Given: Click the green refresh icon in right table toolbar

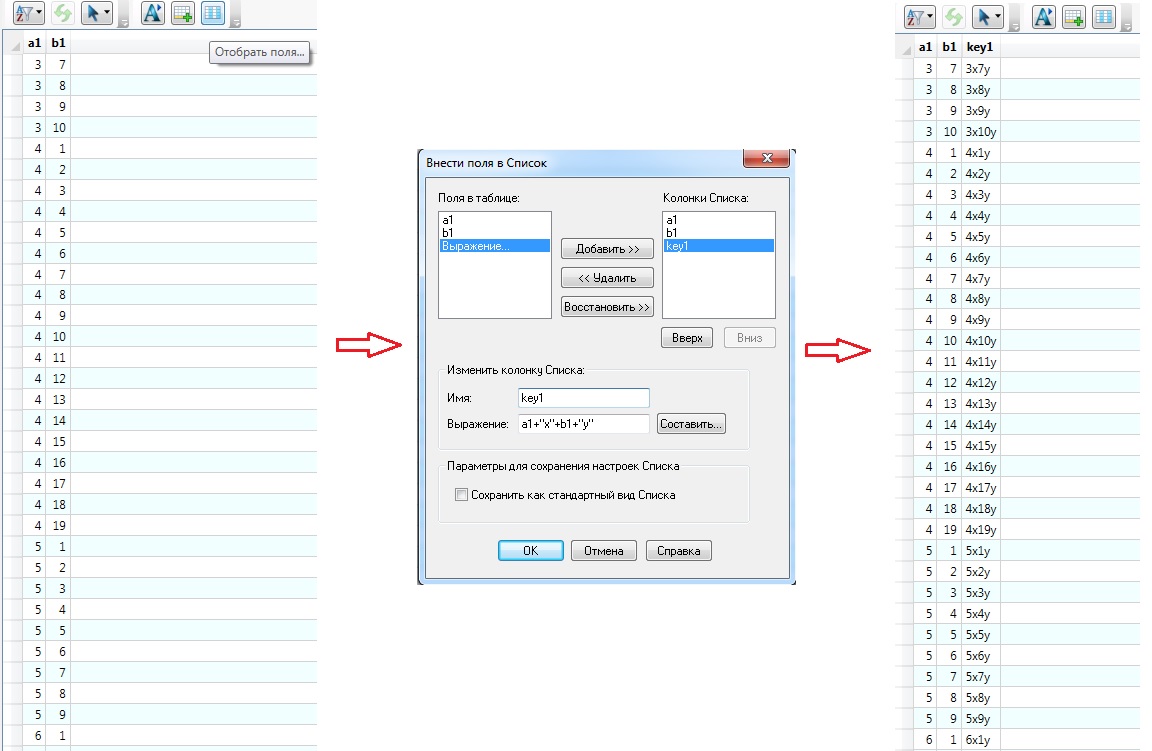Looking at the screenshot, I should [x=954, y=17].
